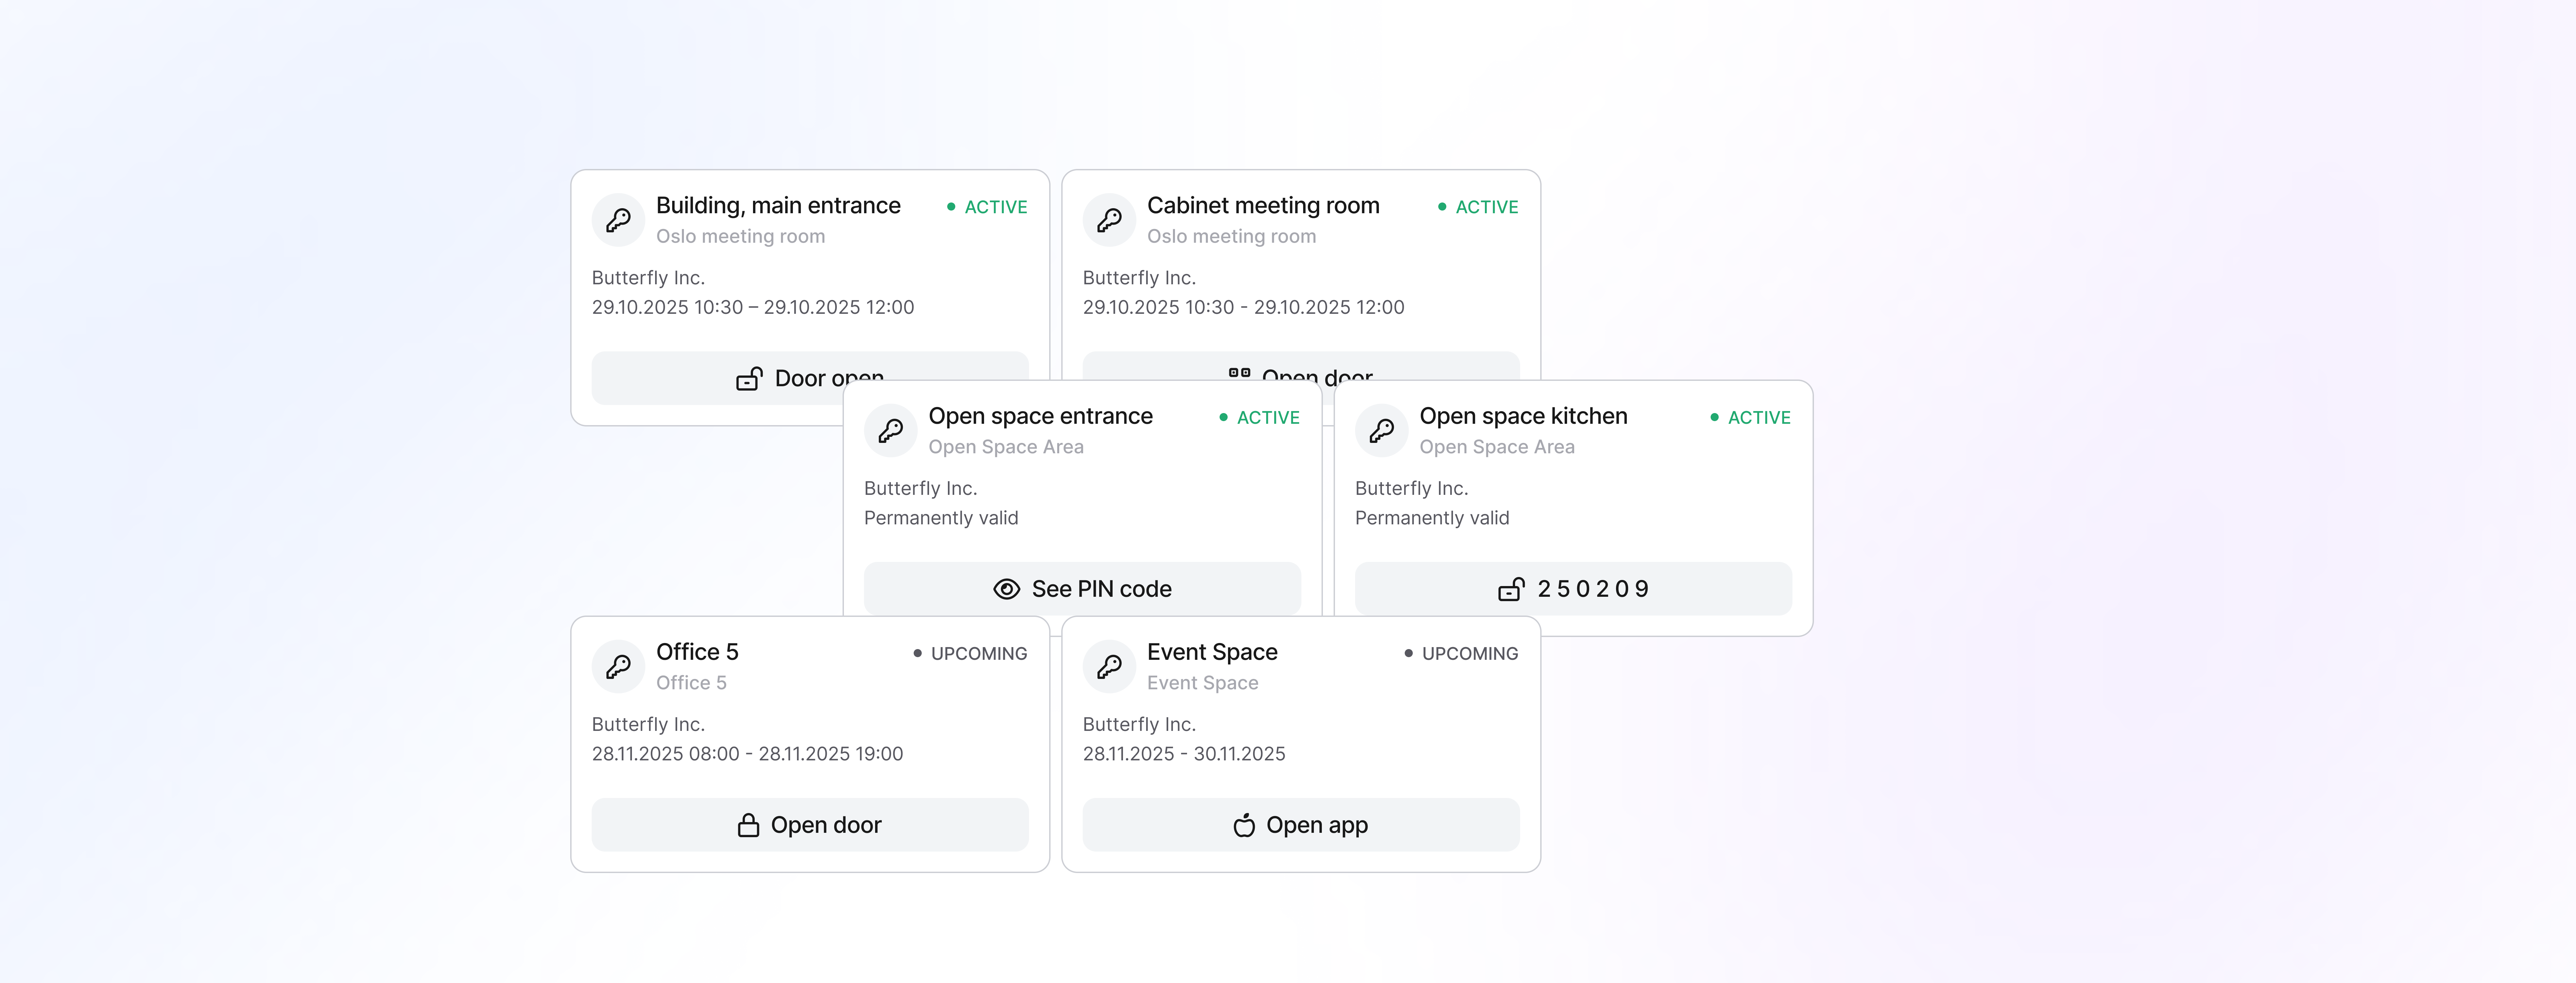Click the 250209 PIN code button
The height and width of the screenshot is (983, 2576).
(1573, 589)
